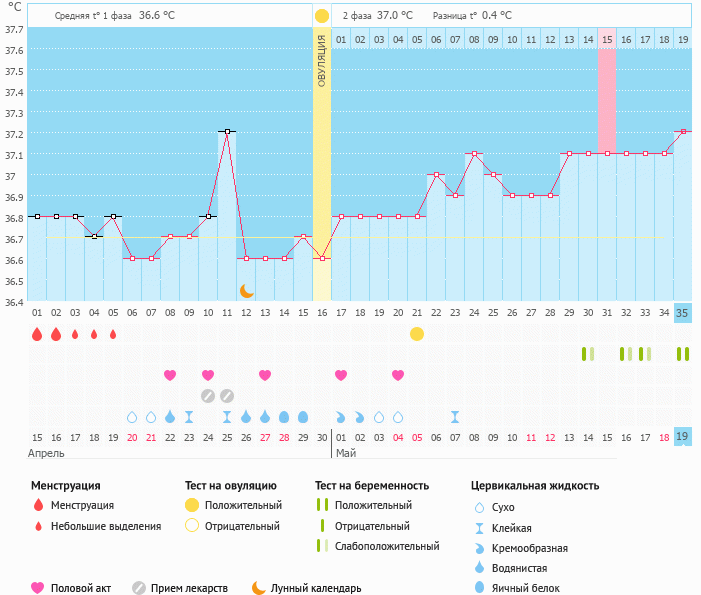Click the large menstruation drop on day 01
The image size is (701, 595).
pyautogui.click(x=37, y=334)
